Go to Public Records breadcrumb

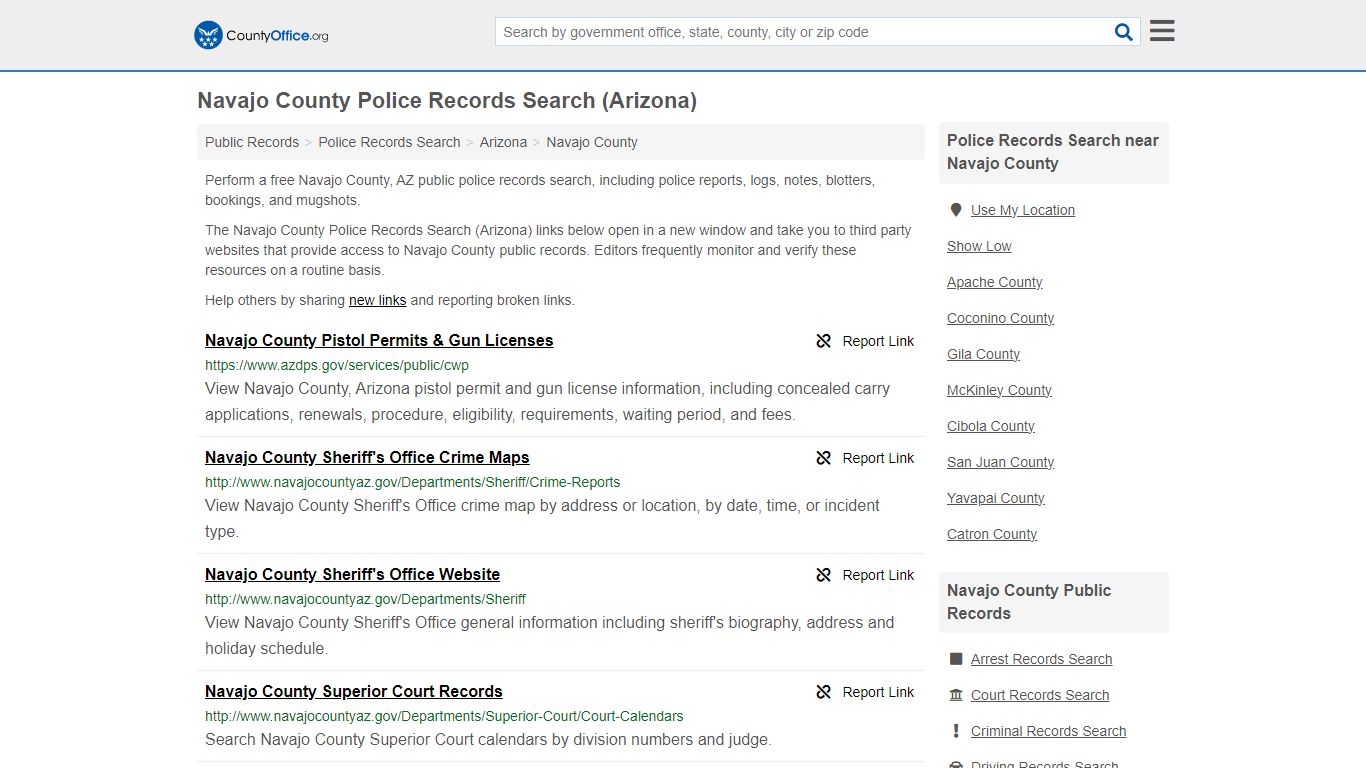pyautogui.click(x=252, y=142)
